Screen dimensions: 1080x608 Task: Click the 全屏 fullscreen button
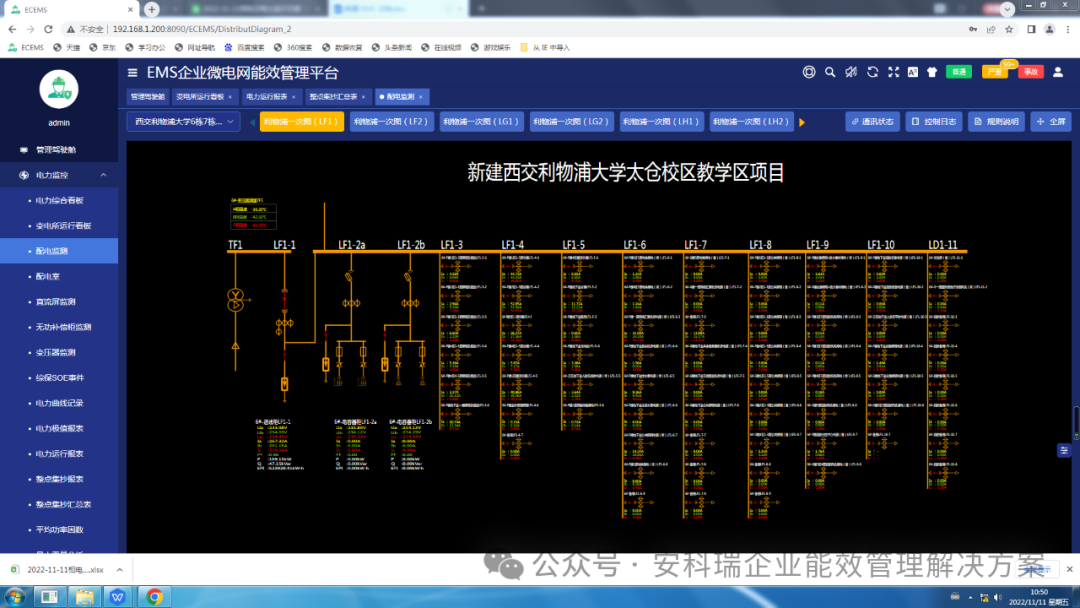(x=1051, y=122)
